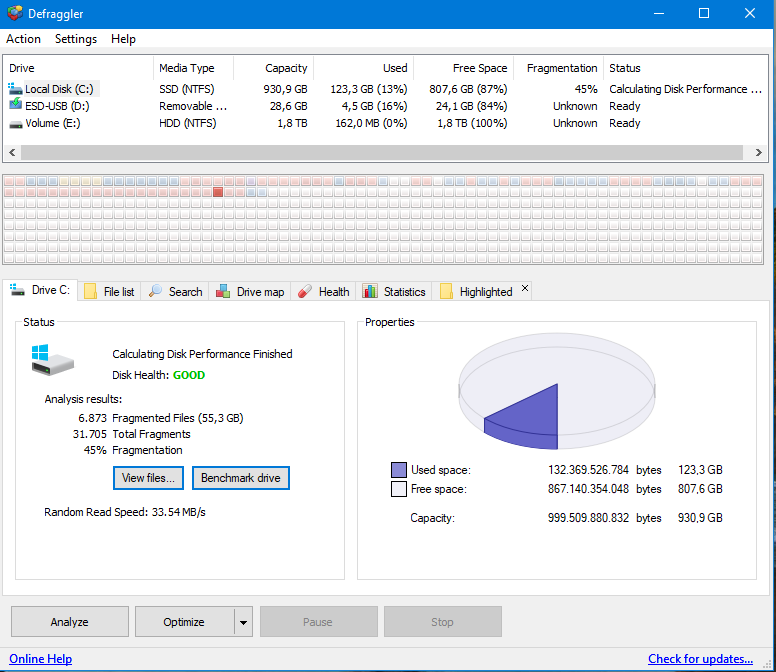
Task: Click the Search magnifier icon
Action: 155,291
